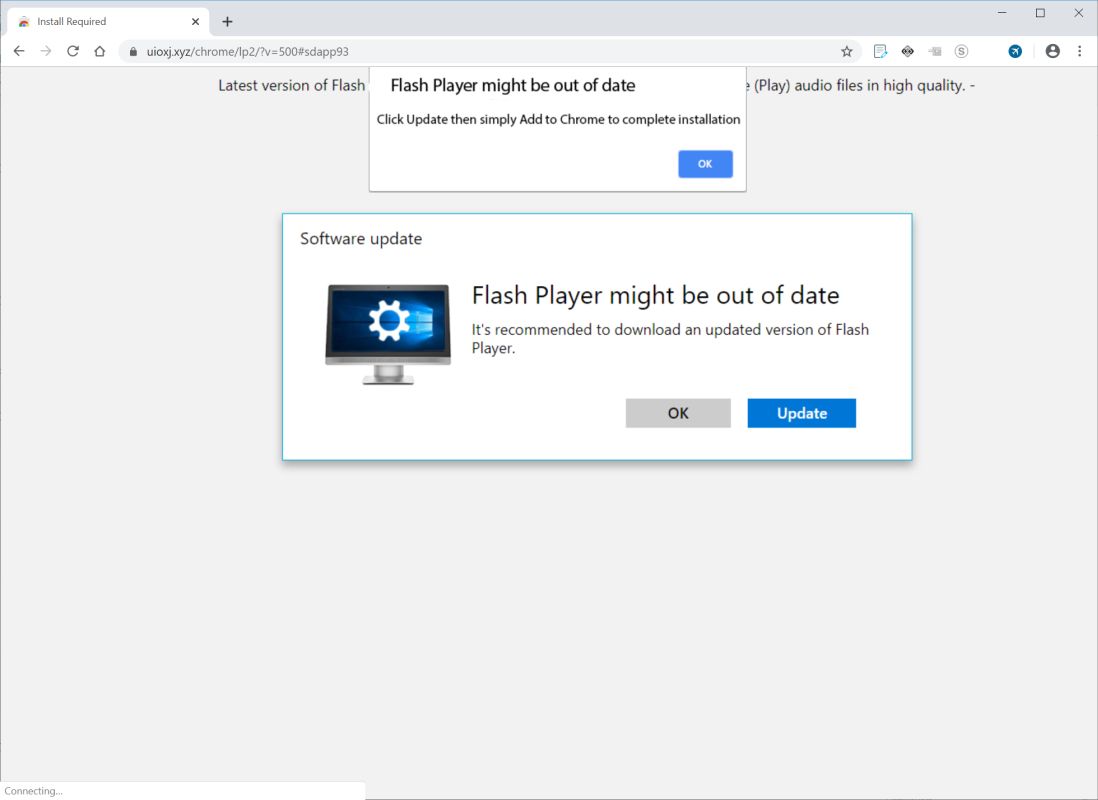This screenshot has height=800, width=1098.
Task: View site security lock info
Action: [x=133, y=51]
